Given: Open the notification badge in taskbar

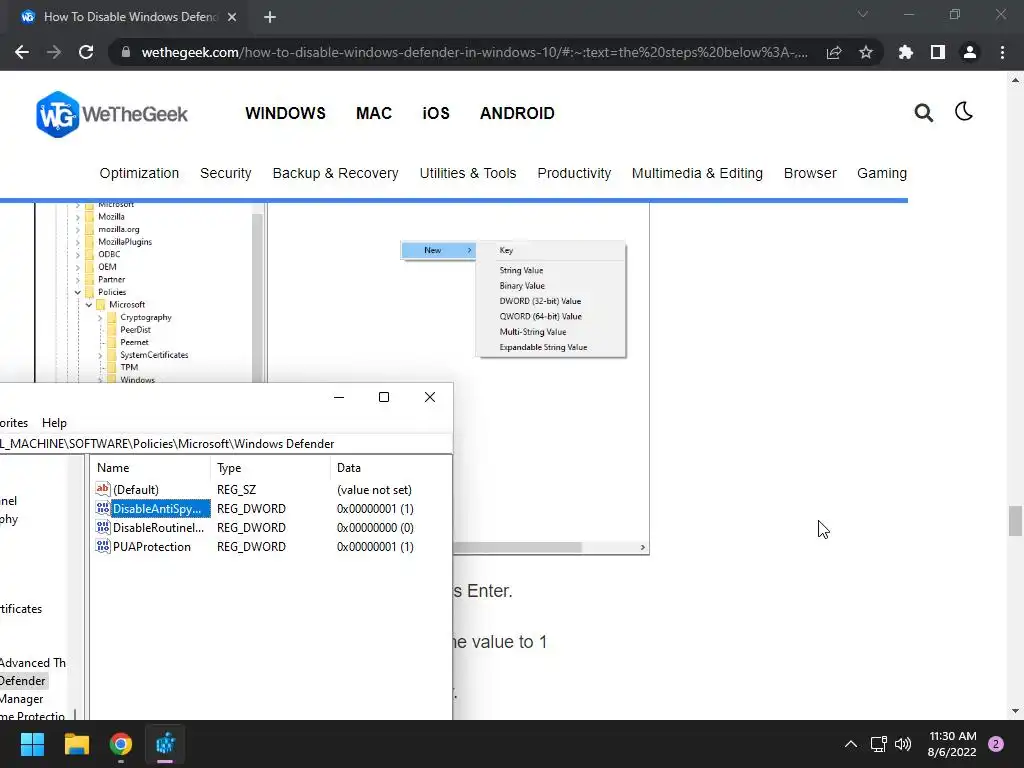Looking at the screenshot, I should tap(996, 744).
